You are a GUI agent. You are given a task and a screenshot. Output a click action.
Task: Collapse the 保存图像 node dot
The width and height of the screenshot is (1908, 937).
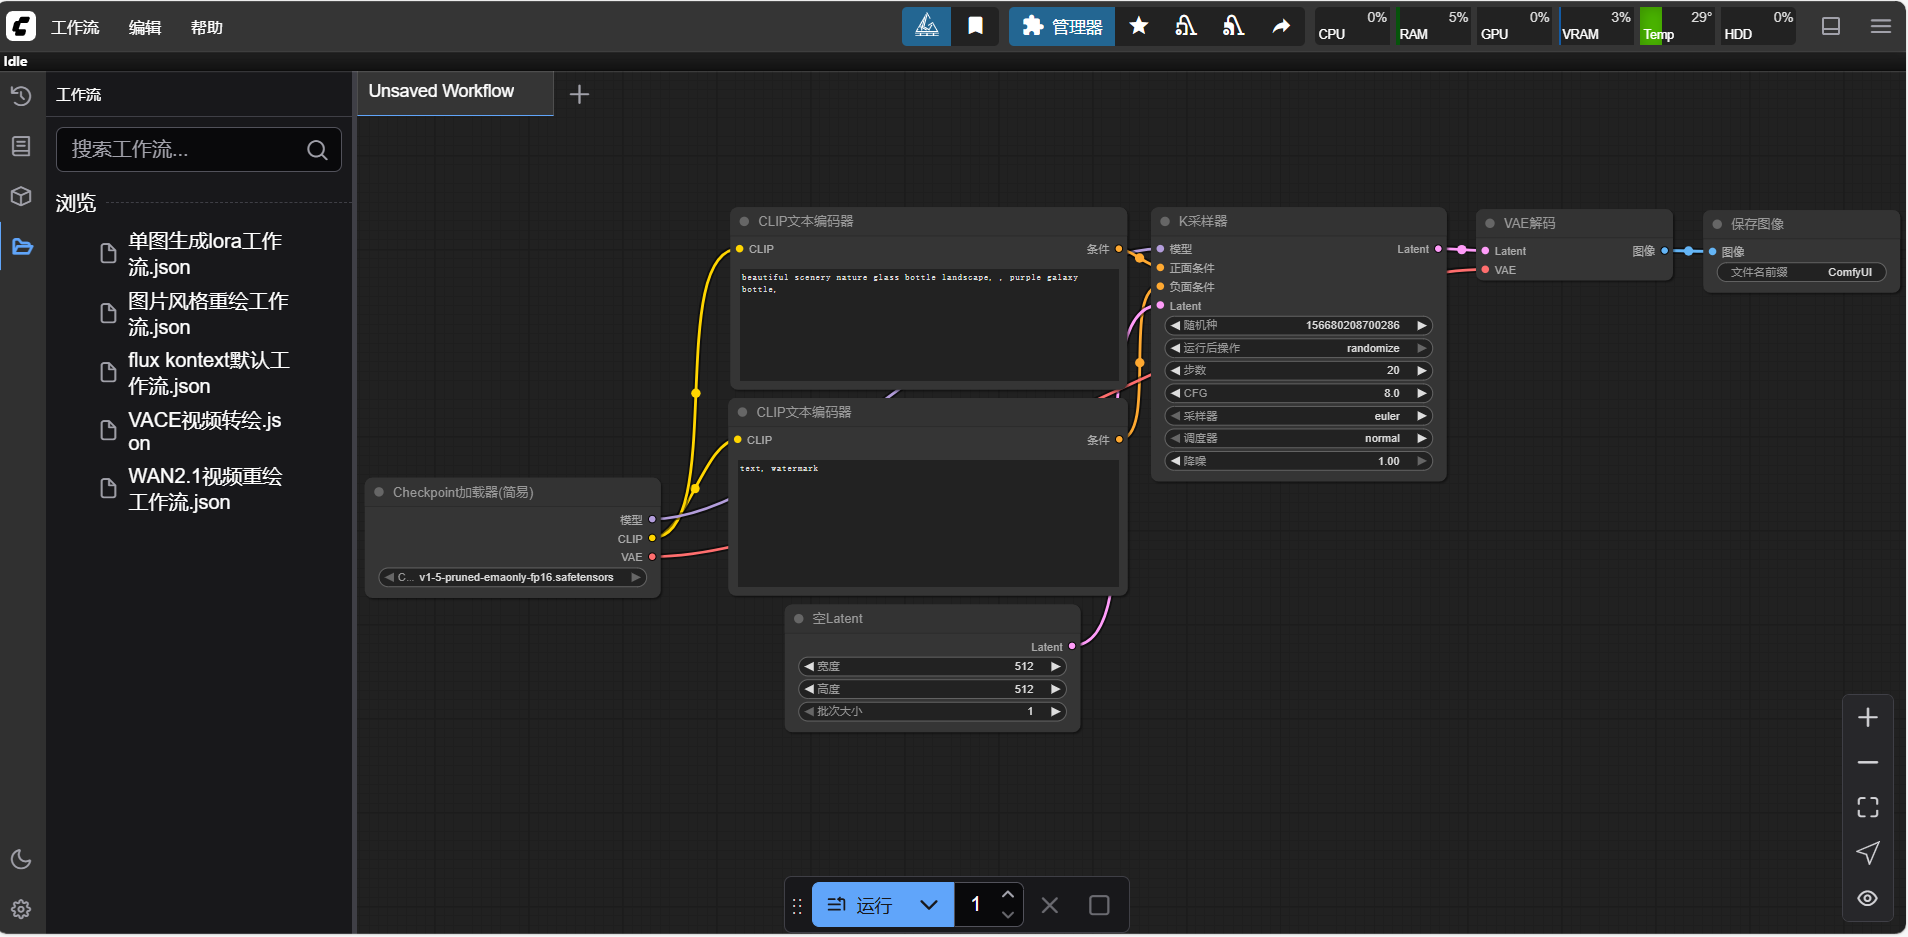[x=1717, y=225]
